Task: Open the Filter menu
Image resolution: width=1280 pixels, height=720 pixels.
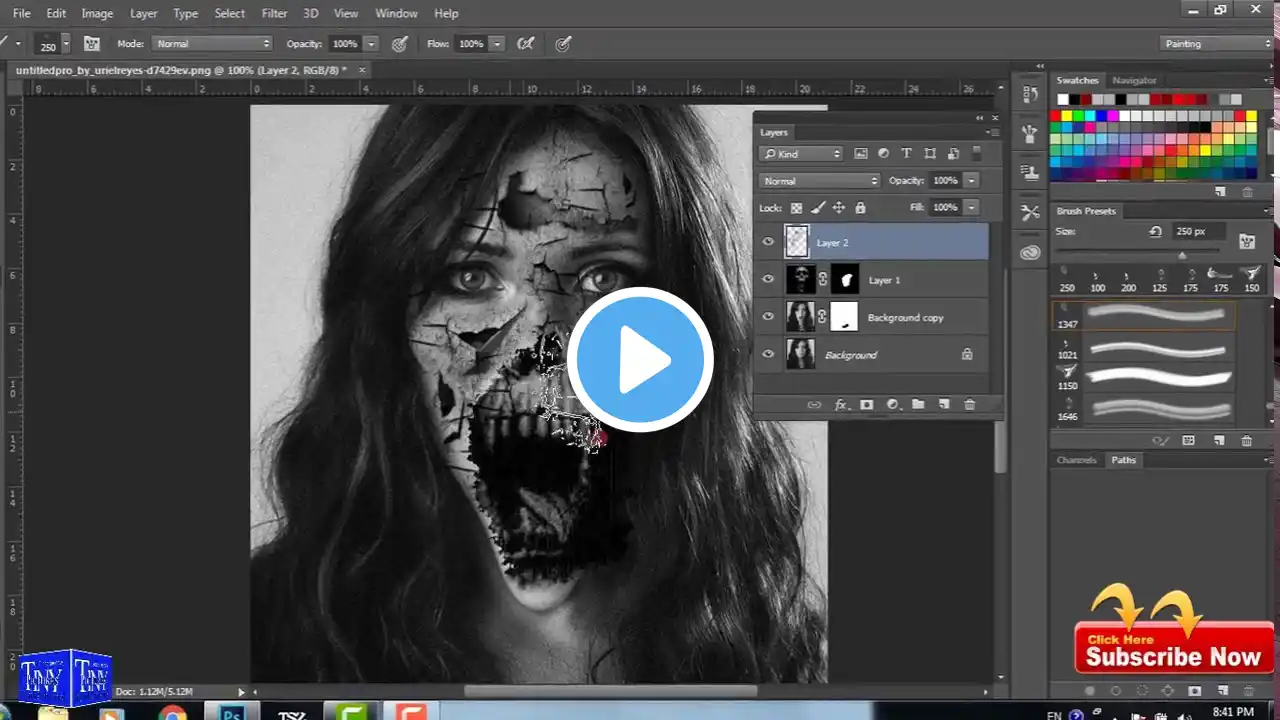Action: point(274,13)
